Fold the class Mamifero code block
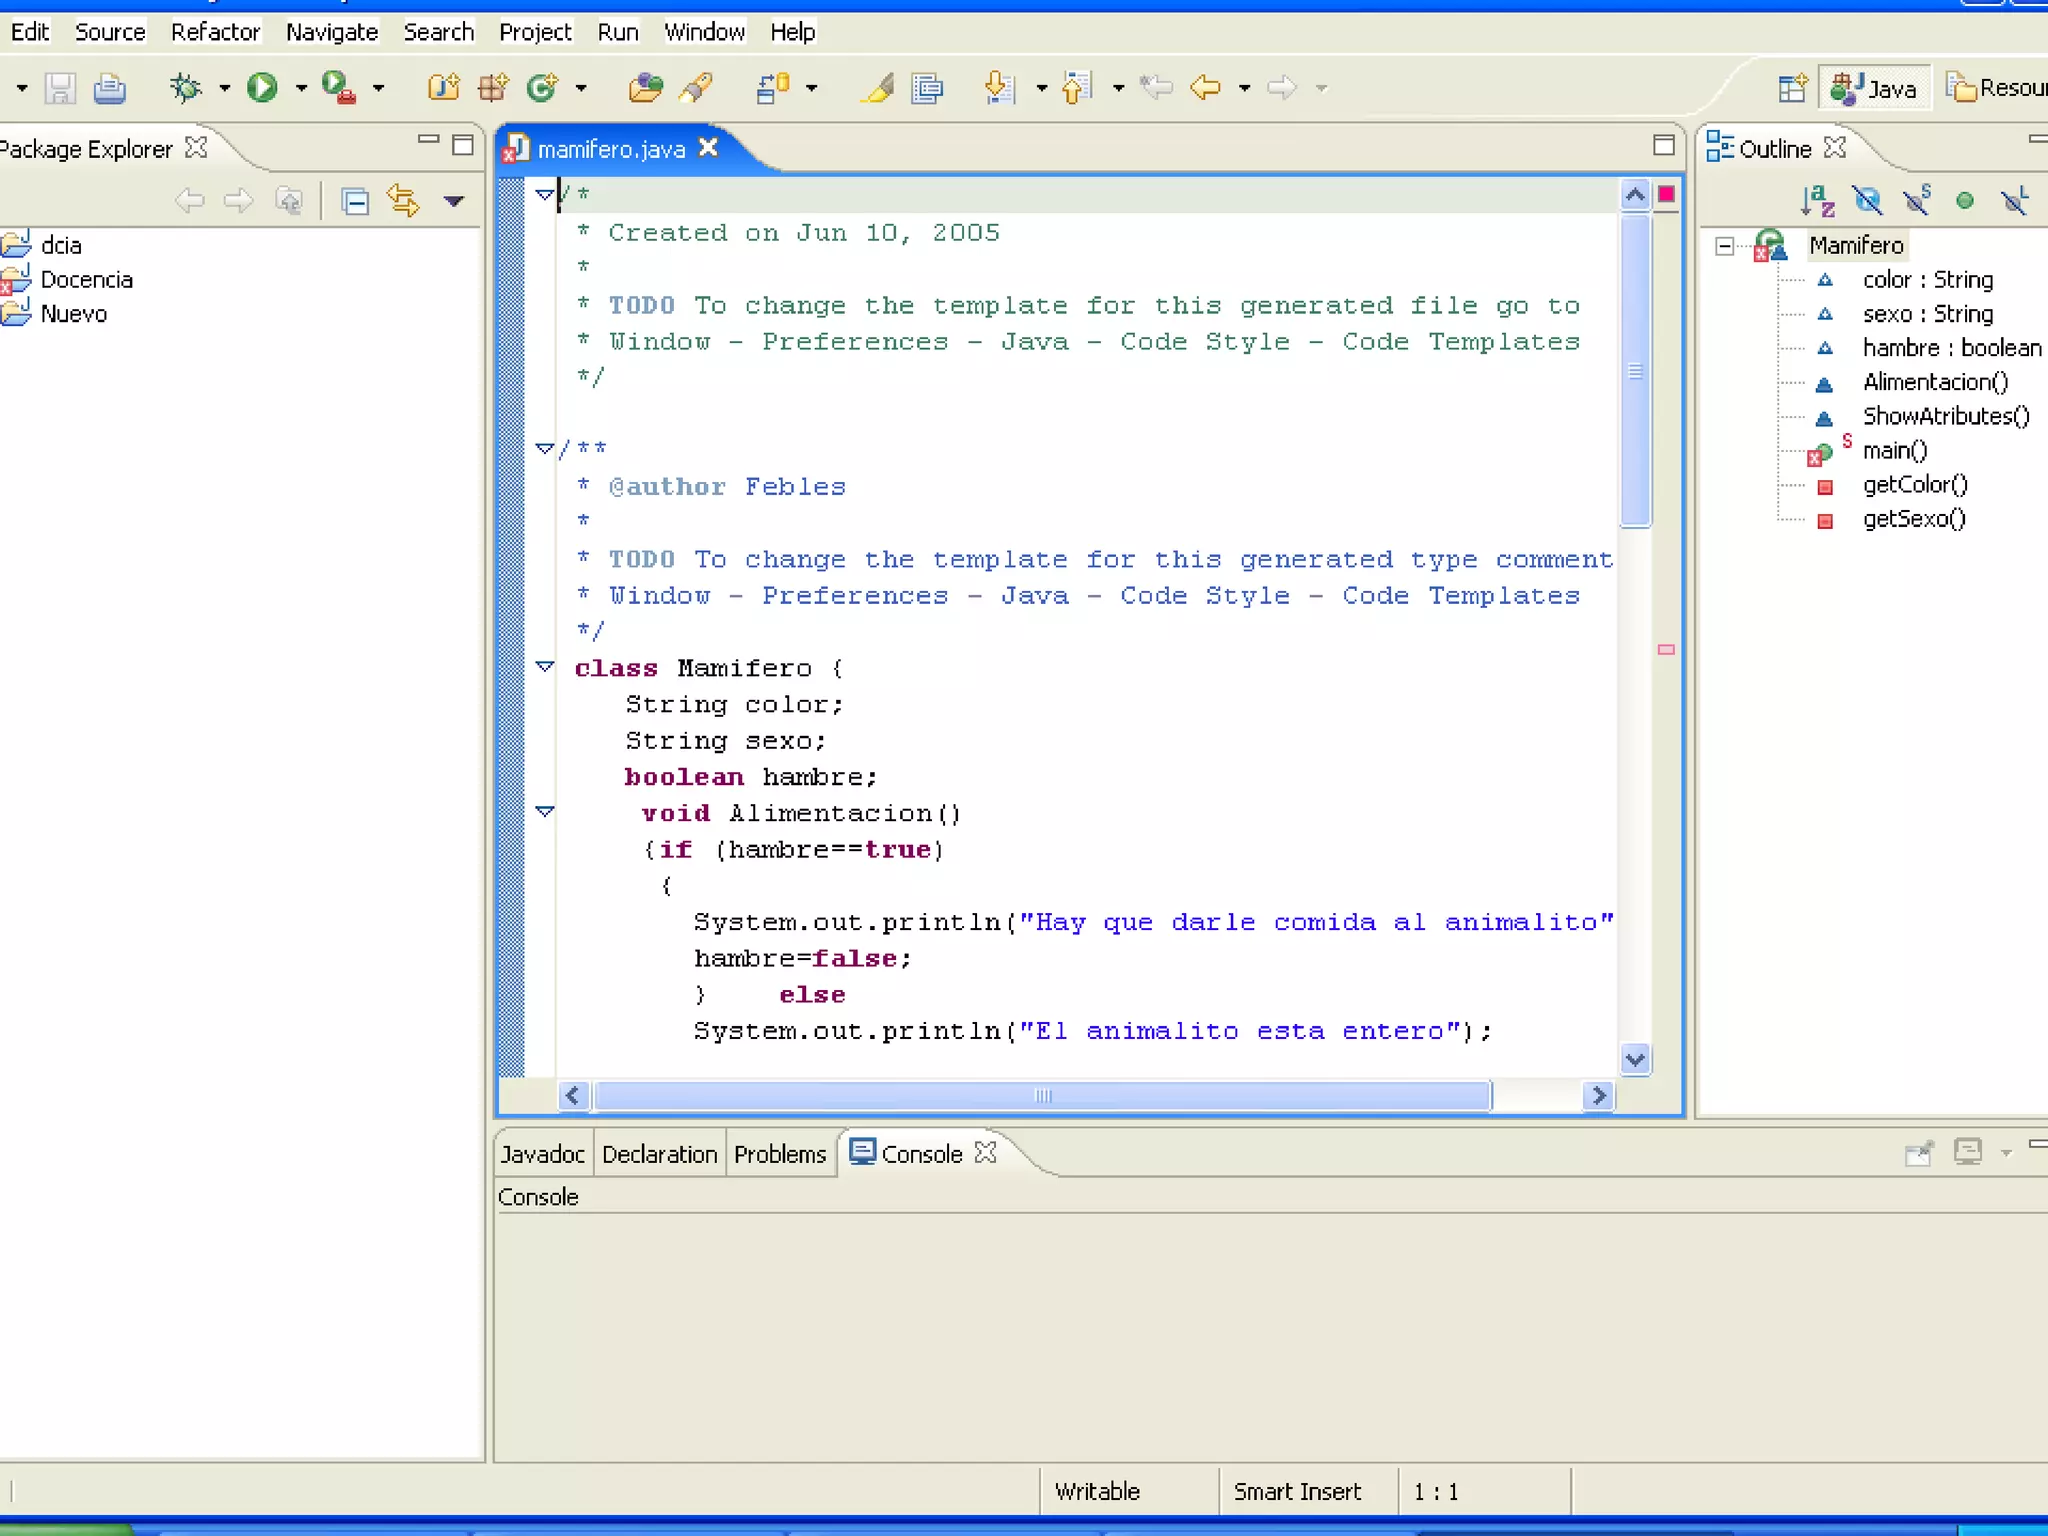 pyautogui.click(x=545, y=667)
